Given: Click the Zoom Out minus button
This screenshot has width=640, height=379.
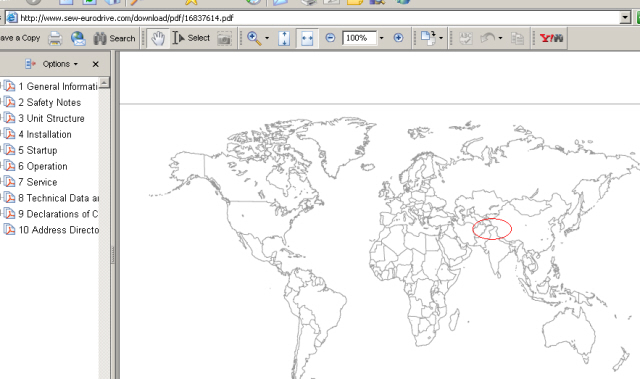Looking at the screenshot, I should (330, 38).
